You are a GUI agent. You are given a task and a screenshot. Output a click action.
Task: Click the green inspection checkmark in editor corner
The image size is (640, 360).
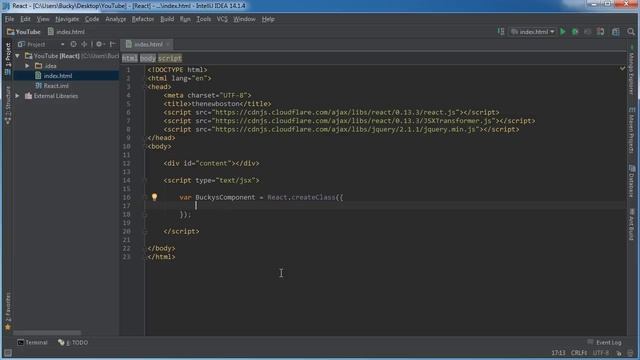click(x=622, y=69)
